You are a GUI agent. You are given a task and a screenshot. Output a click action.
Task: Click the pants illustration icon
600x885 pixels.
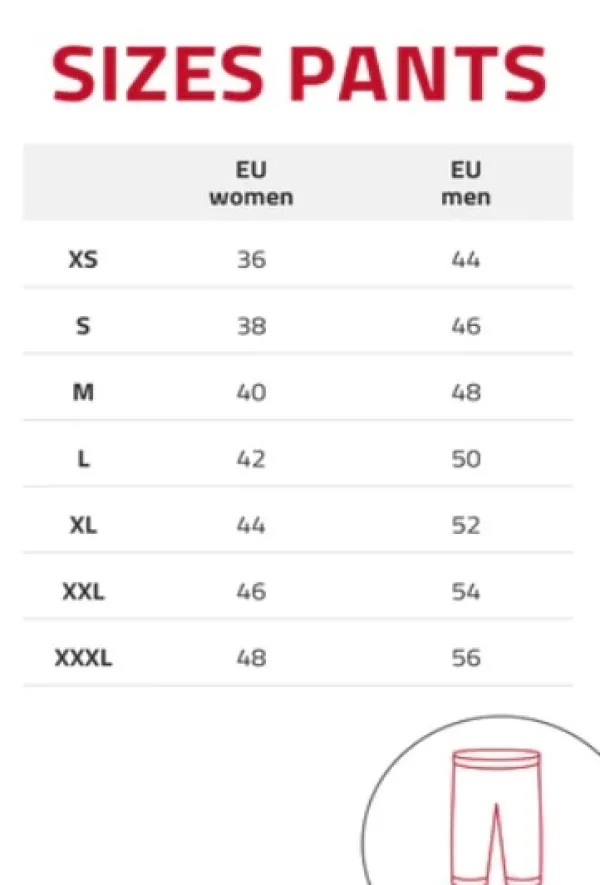(490, 815)
